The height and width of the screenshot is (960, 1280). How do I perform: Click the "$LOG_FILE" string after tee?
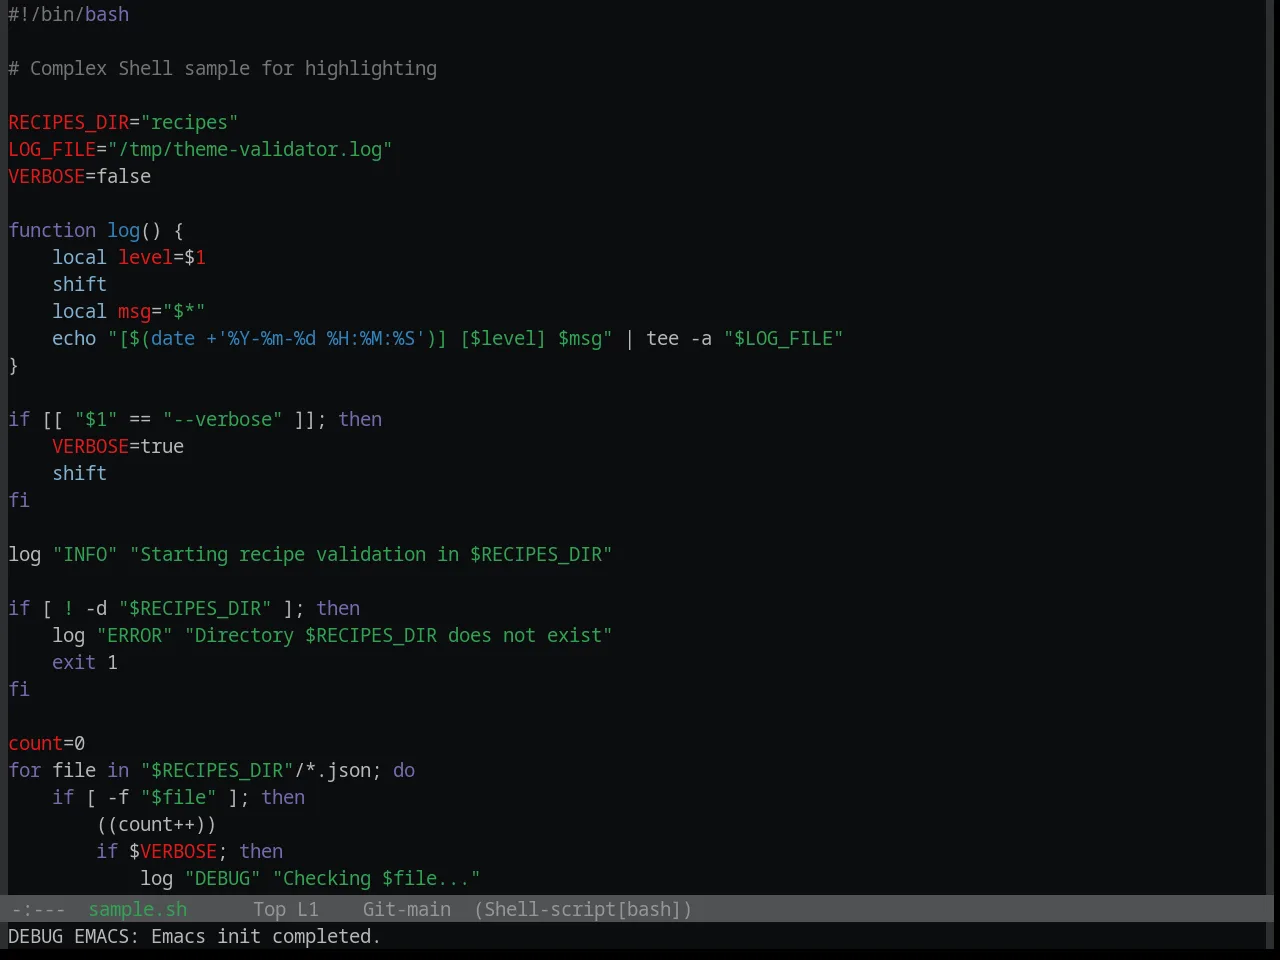coord(784,338)
